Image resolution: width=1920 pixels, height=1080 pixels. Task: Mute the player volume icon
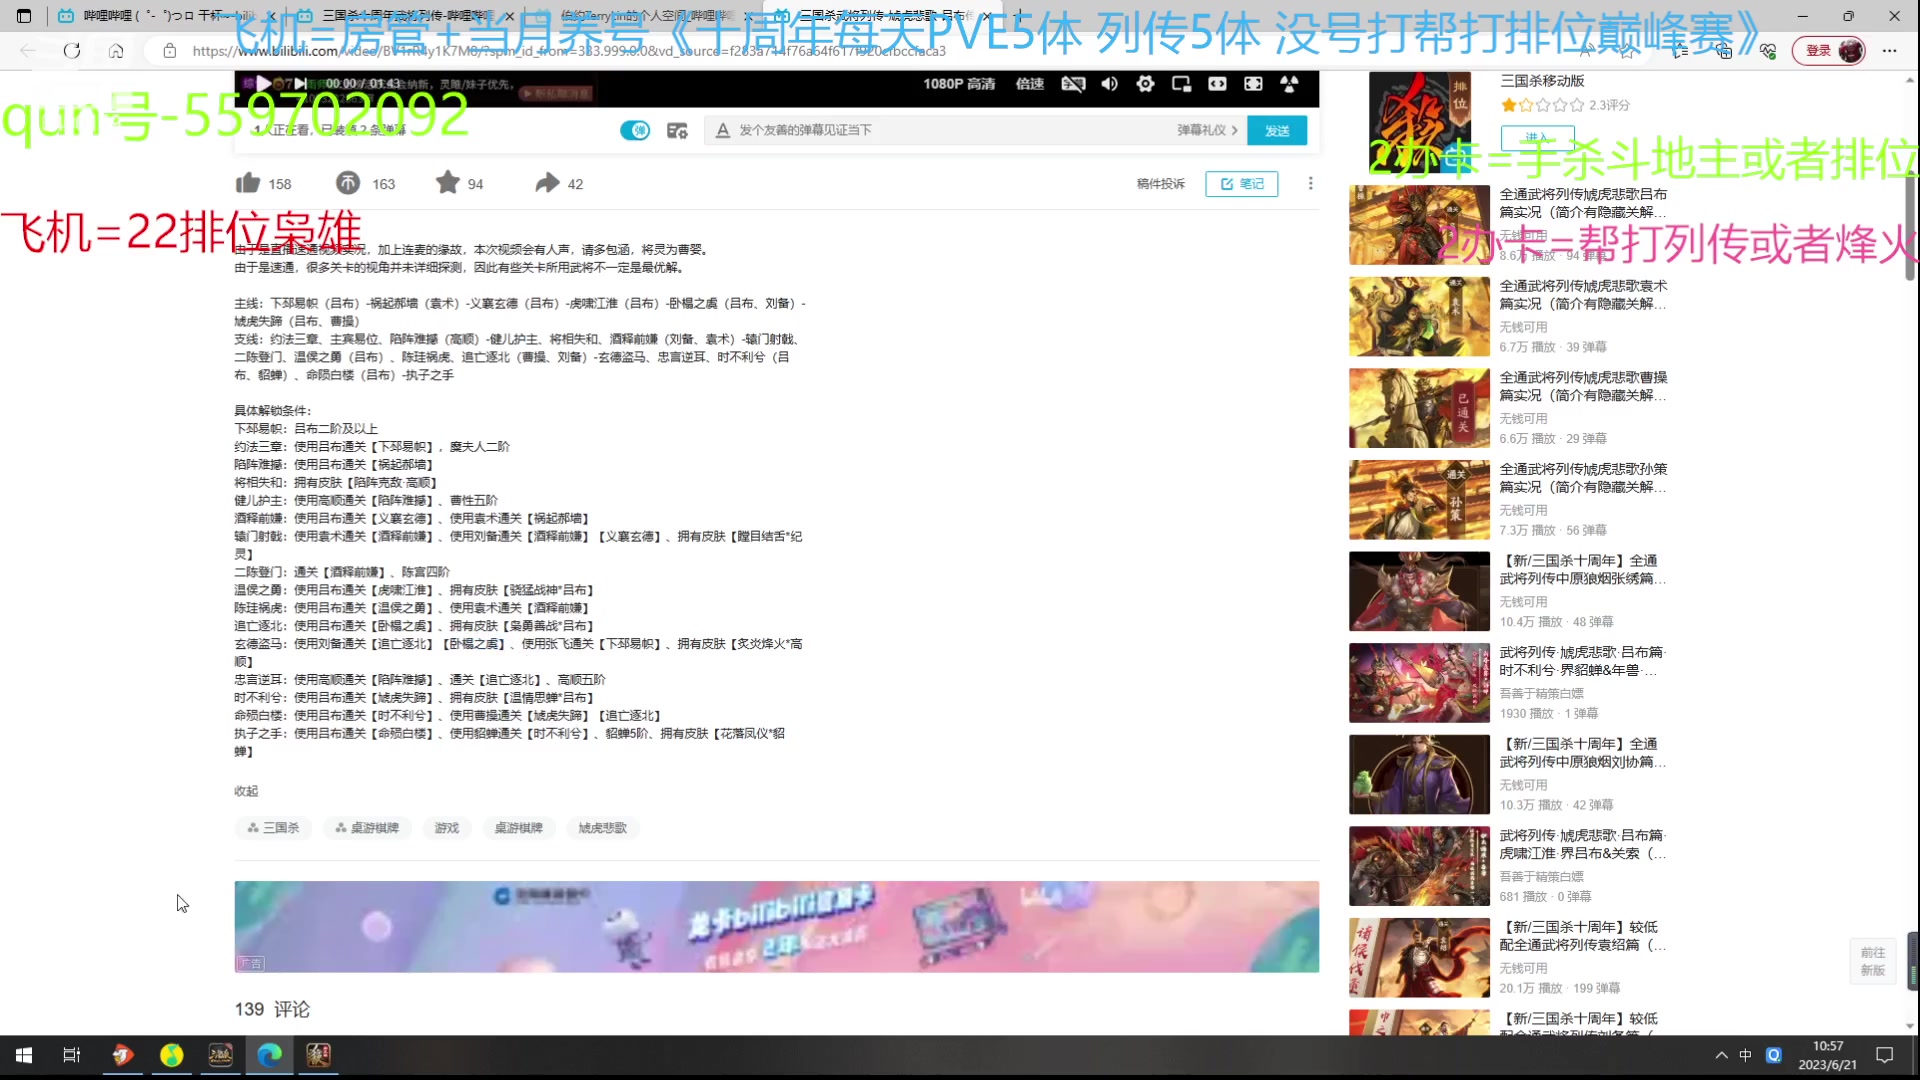[1109, 84]
